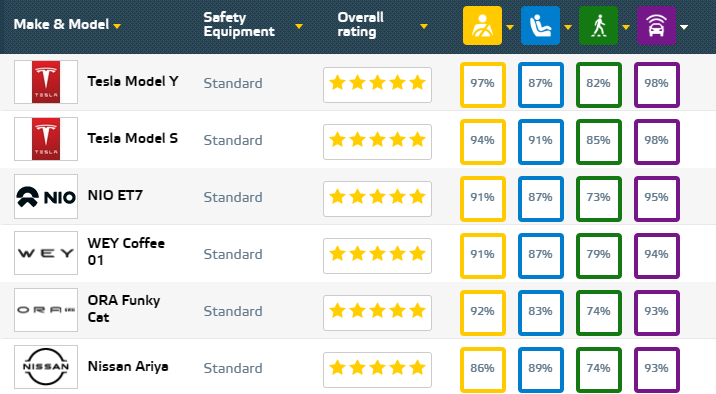Click ORA Funky Cat Standard equipment text
Viewport: 716px width, 394px height.
coord(233,311)
